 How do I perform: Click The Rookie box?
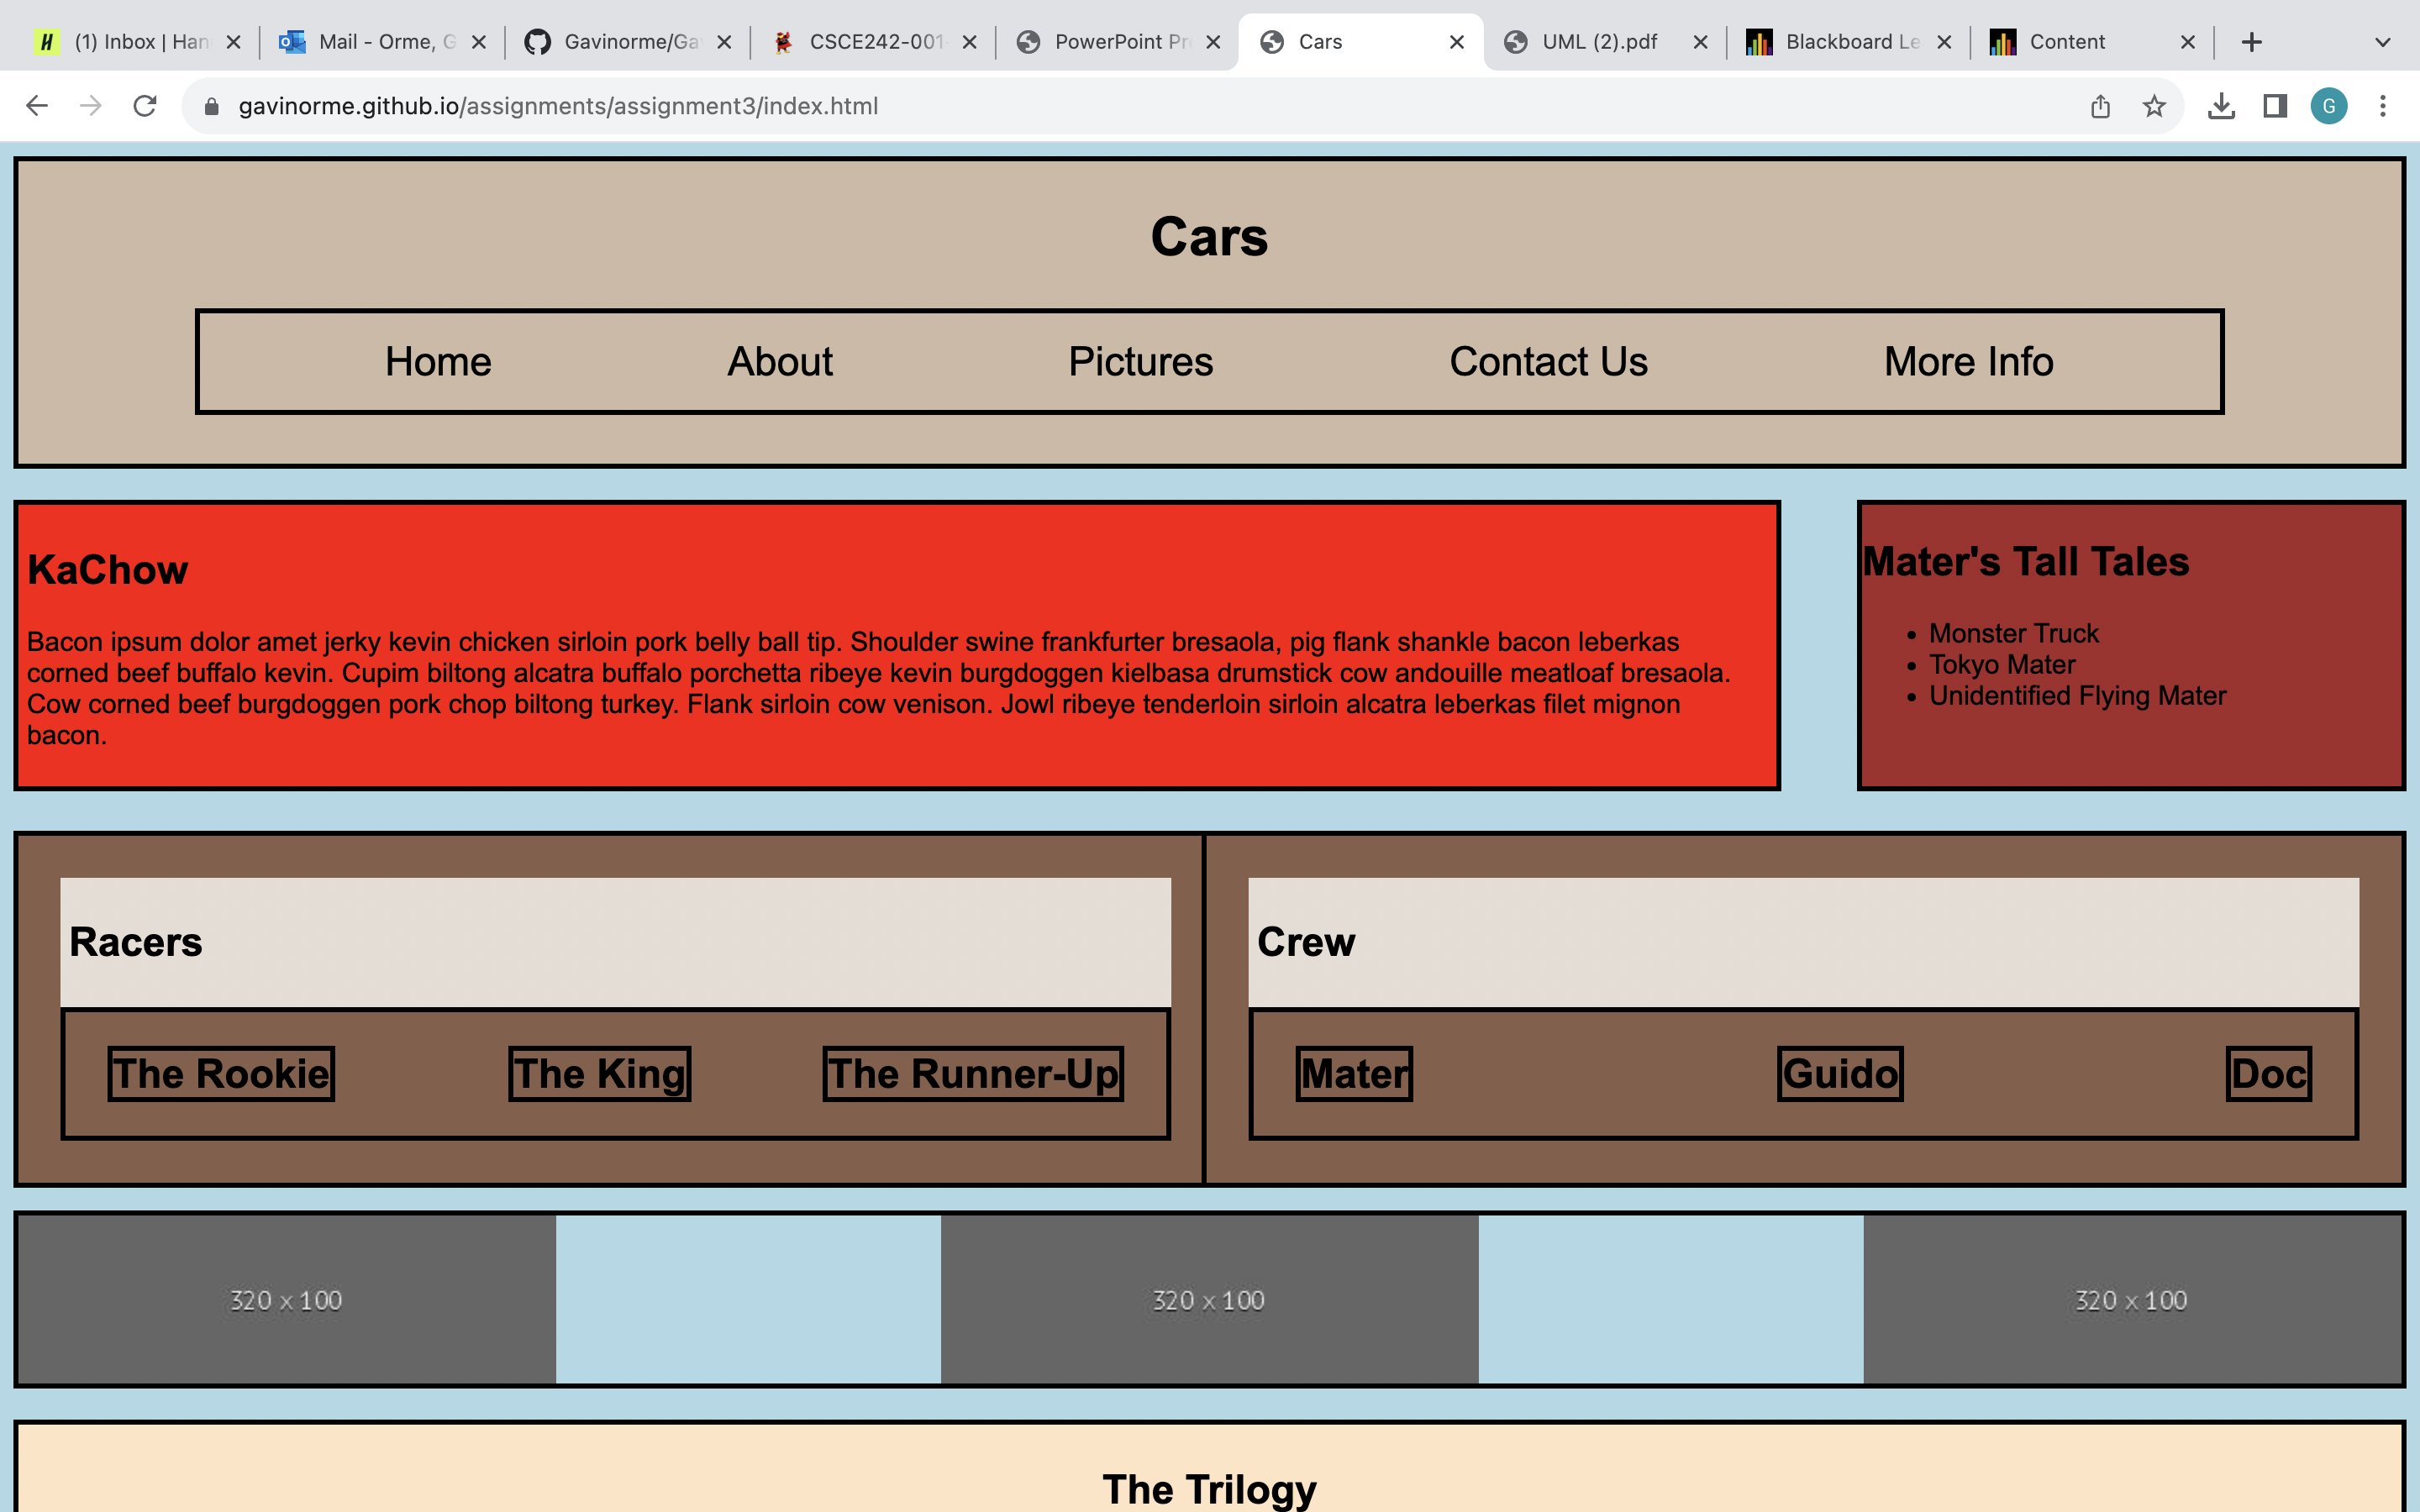(221, 1074)
